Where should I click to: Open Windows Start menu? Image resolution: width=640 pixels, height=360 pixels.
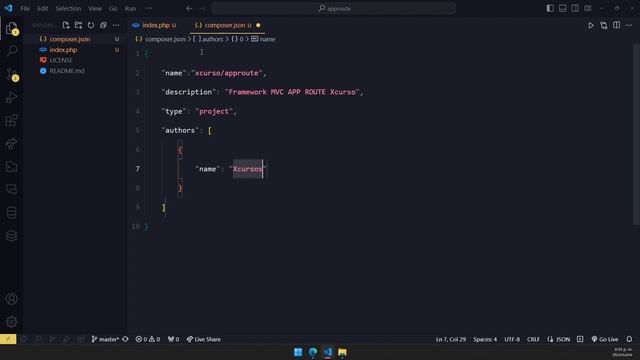(298, 352)
